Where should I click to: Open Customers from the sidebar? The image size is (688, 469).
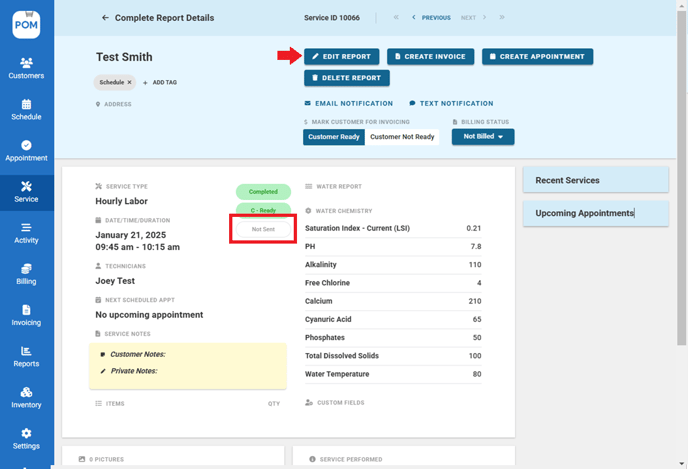click(x=26, y=67)
